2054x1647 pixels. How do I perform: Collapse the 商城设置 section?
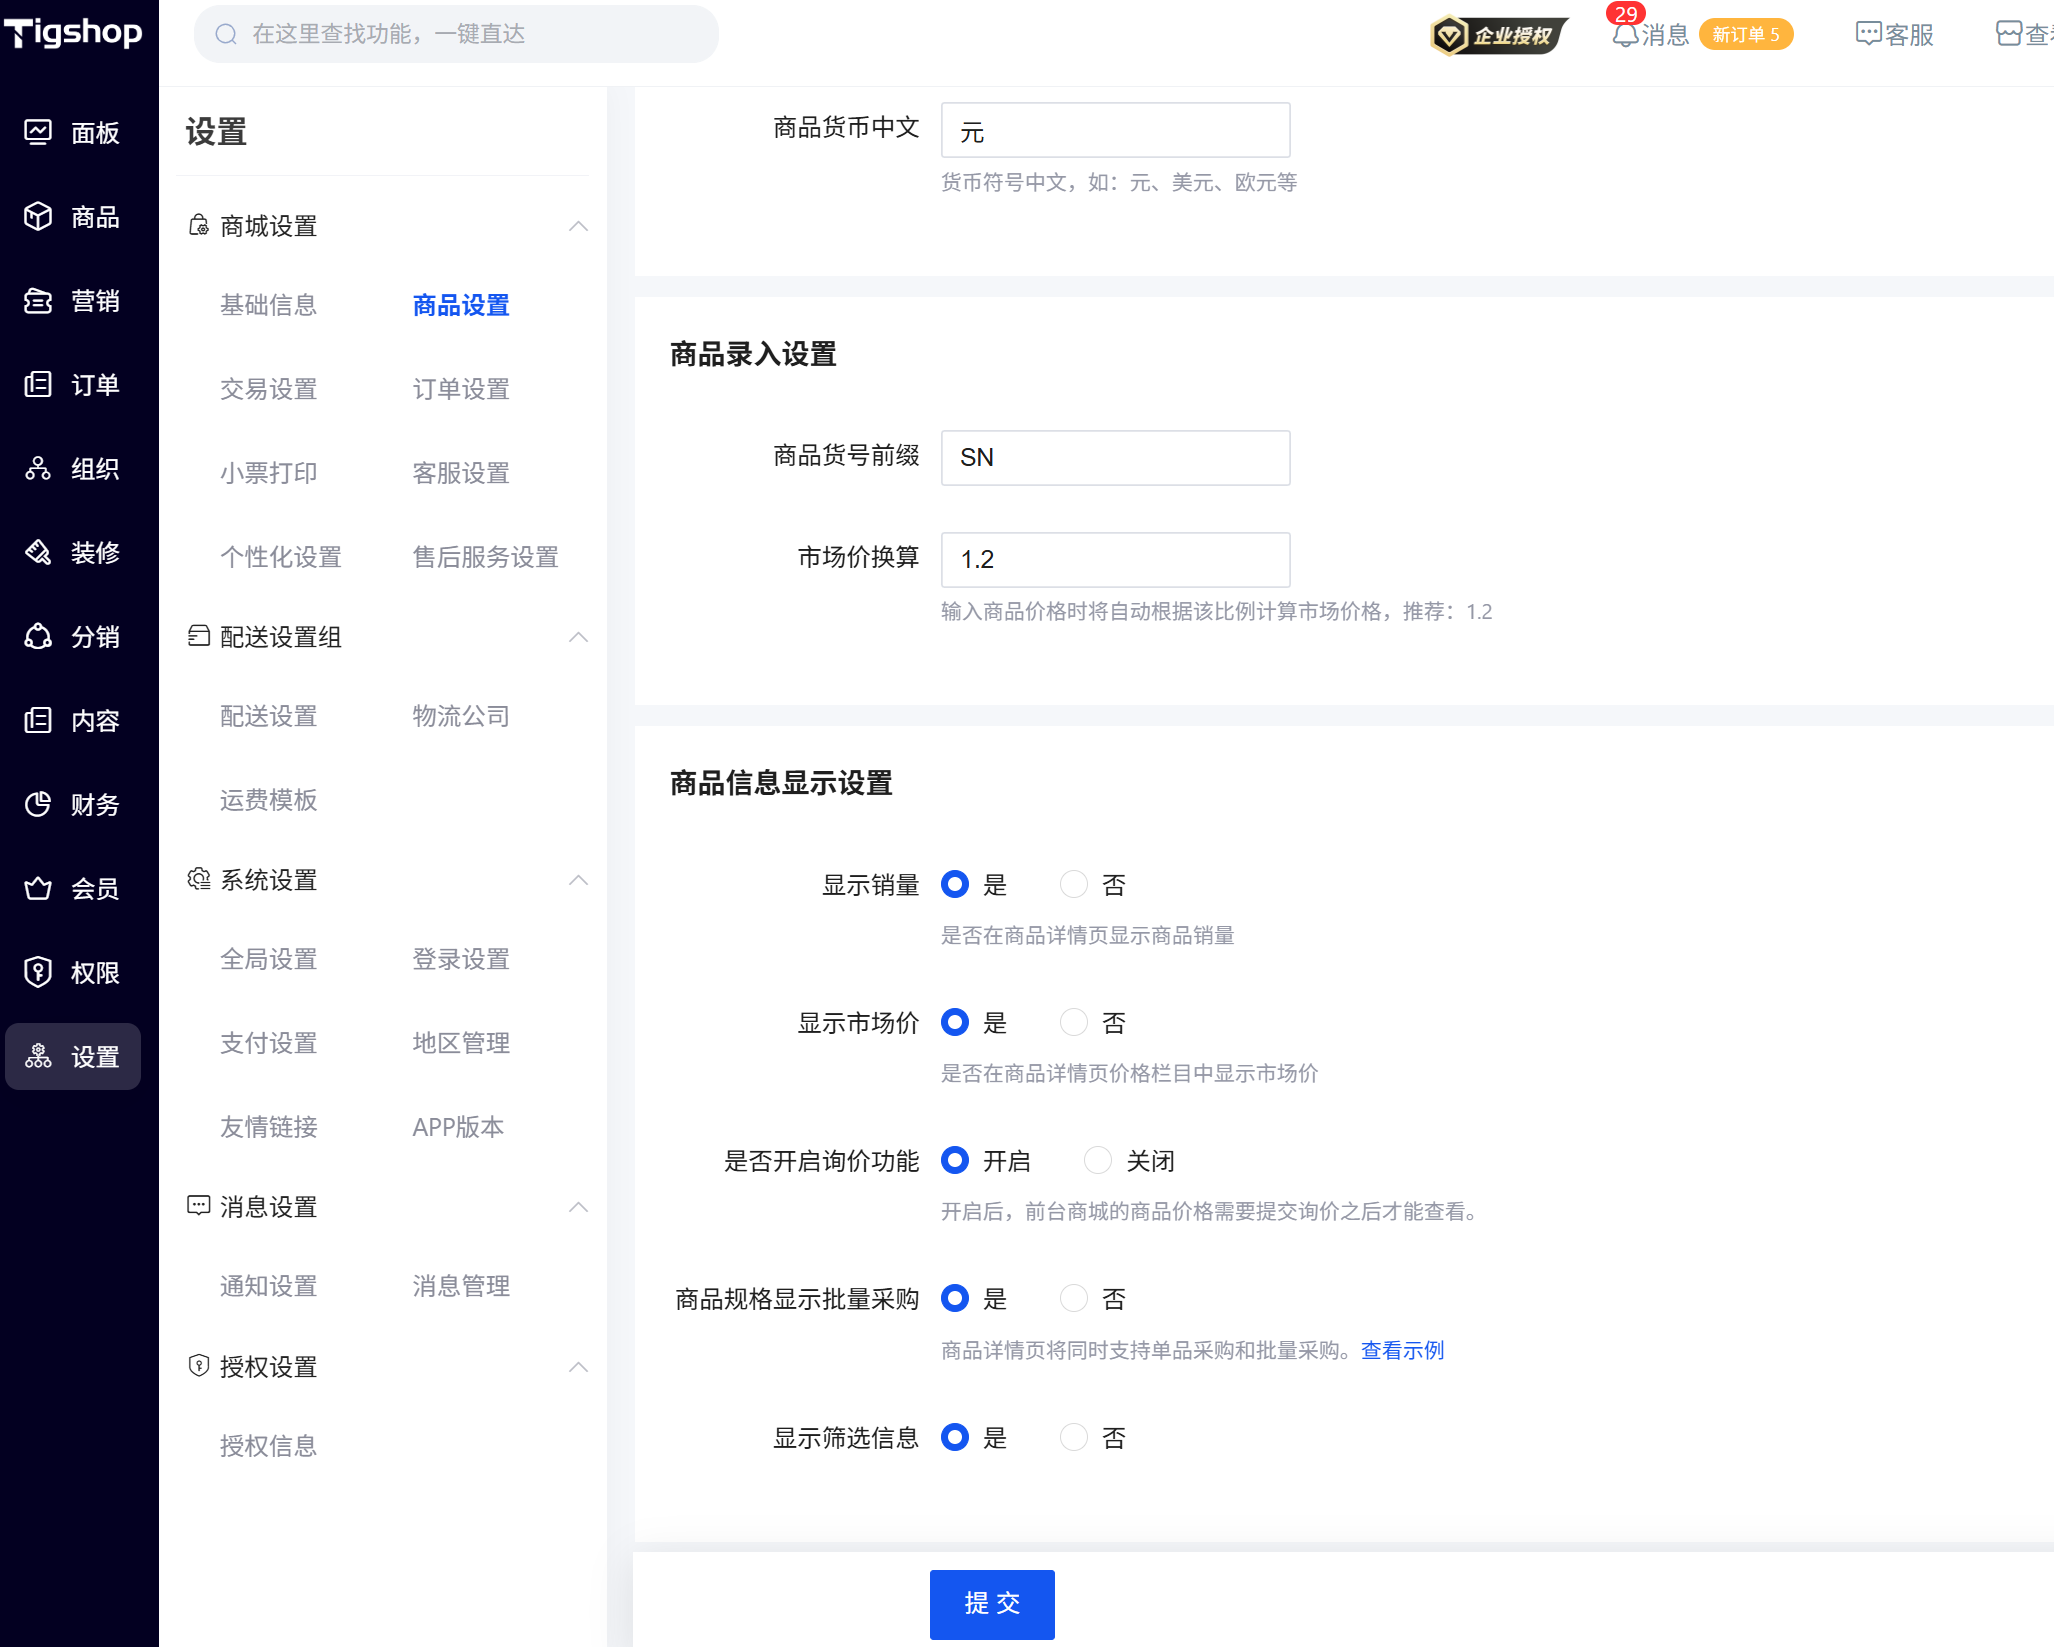578,226
